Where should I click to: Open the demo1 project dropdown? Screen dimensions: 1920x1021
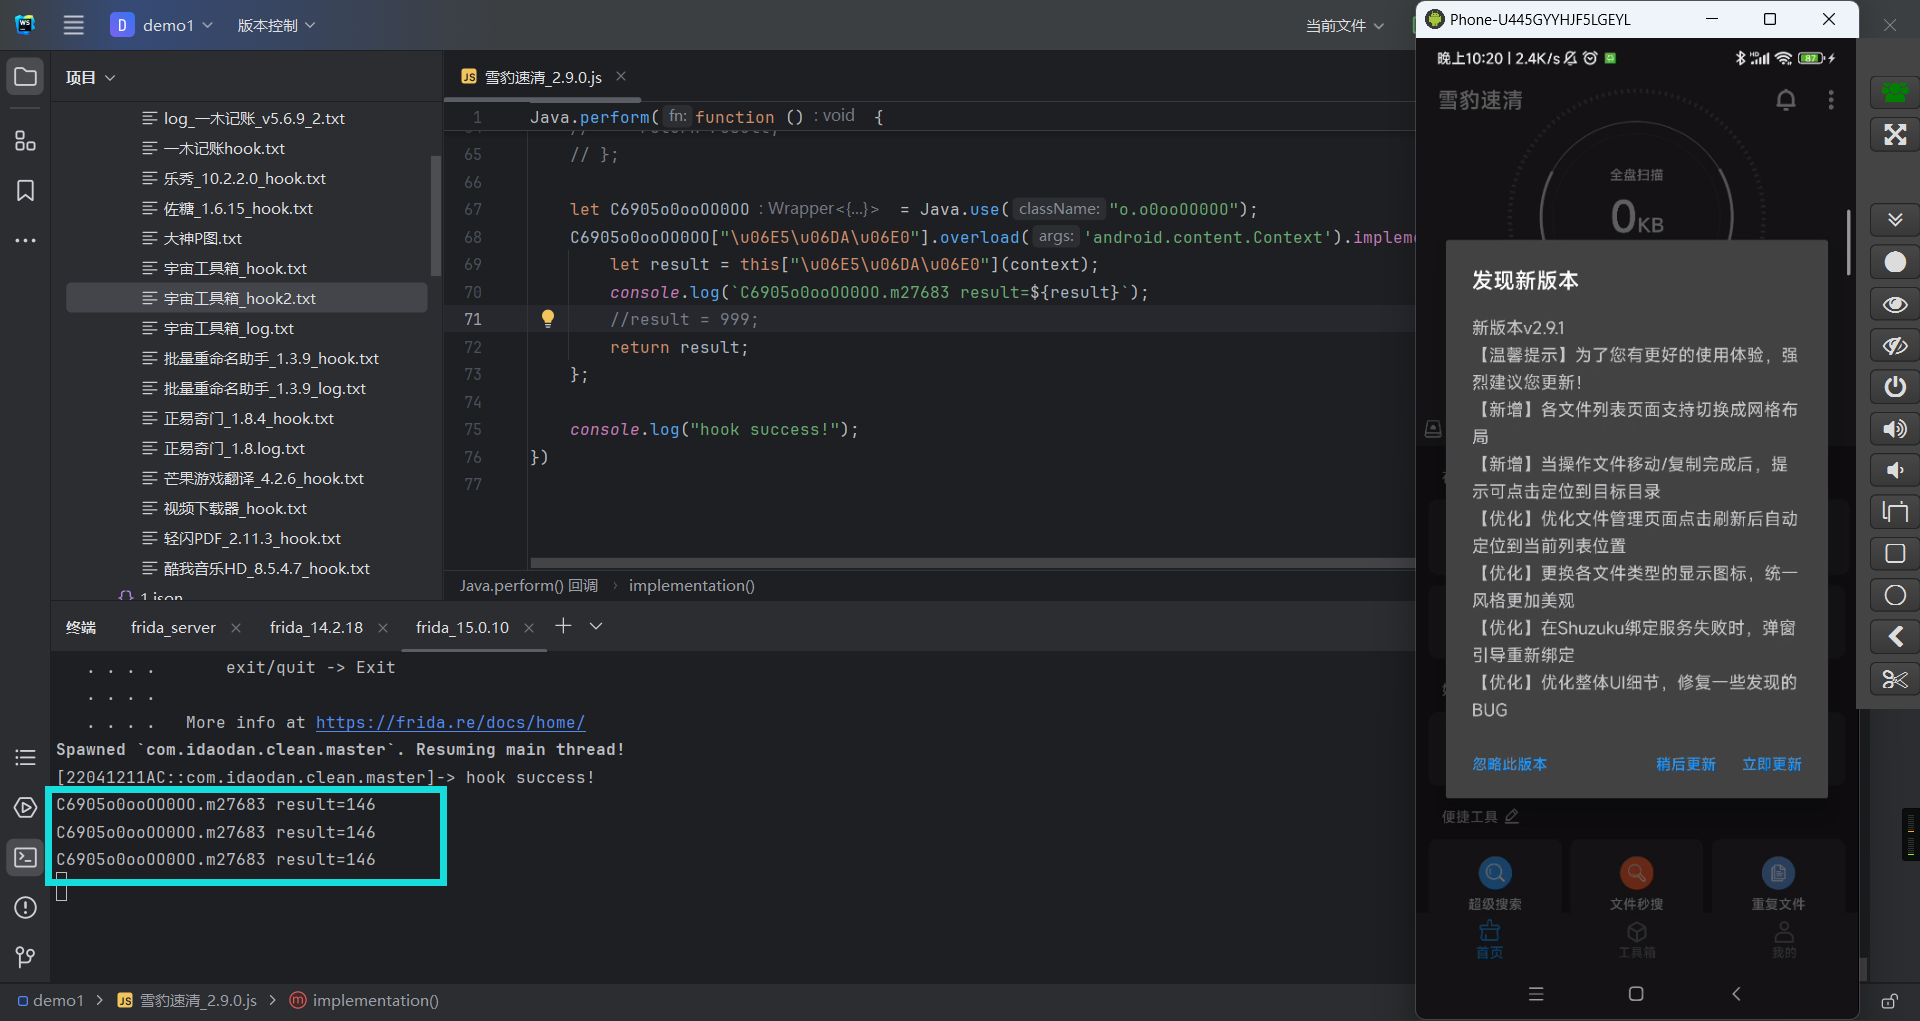pyautogui.click(x=161, y=25)
